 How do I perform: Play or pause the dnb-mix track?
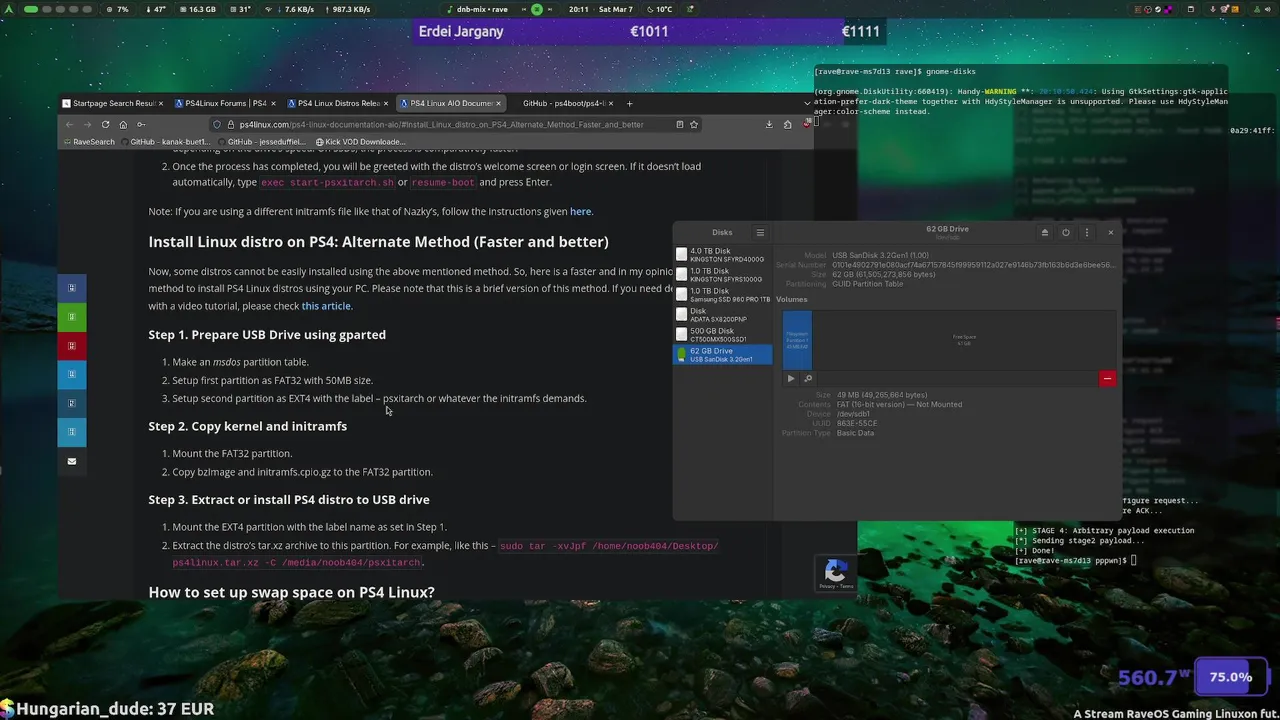537,9
